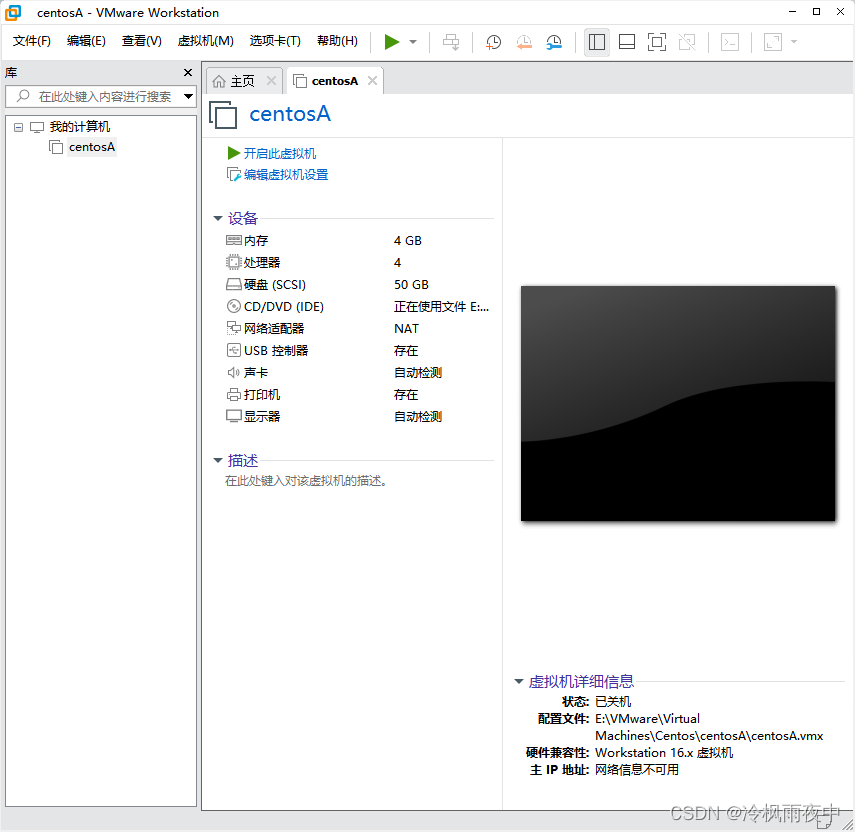Click the console view toolbar icon
This screenshot has height=832, width=855.
(730, 42)
